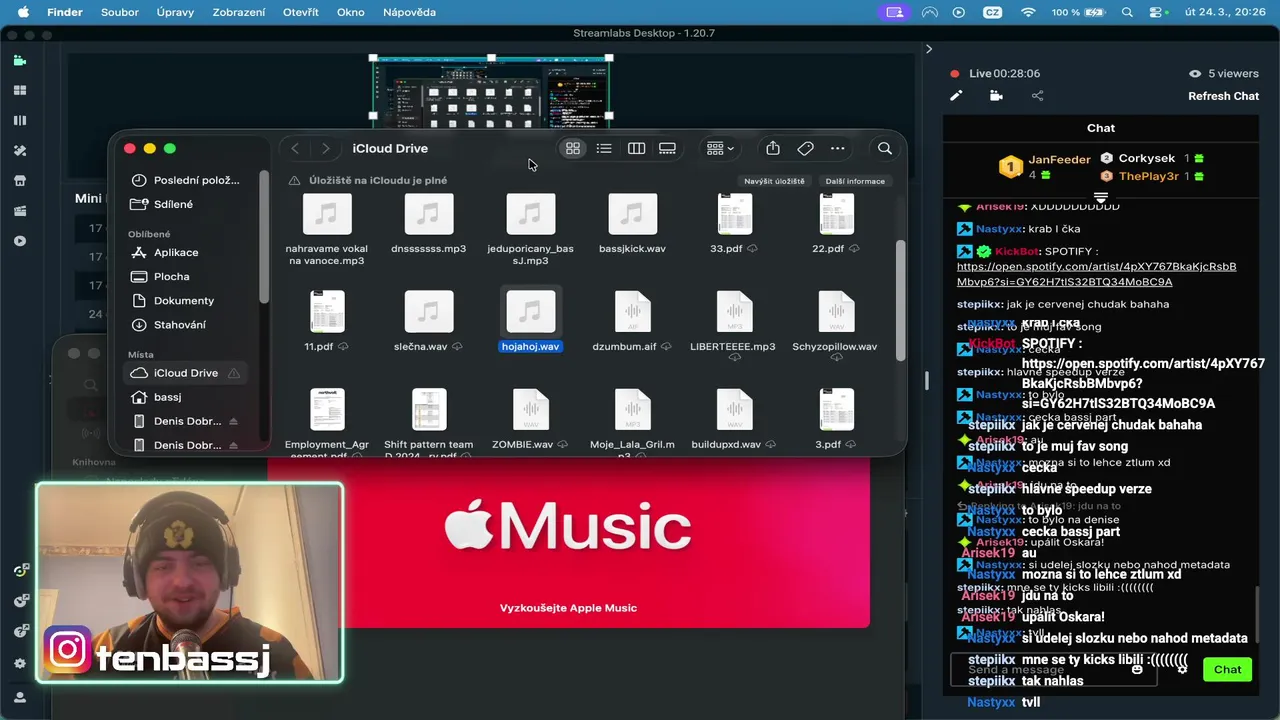Open Streamlabs settings gear in bottom sidebar
This screenshot has width=1280, height=720.
pos(20,663)
